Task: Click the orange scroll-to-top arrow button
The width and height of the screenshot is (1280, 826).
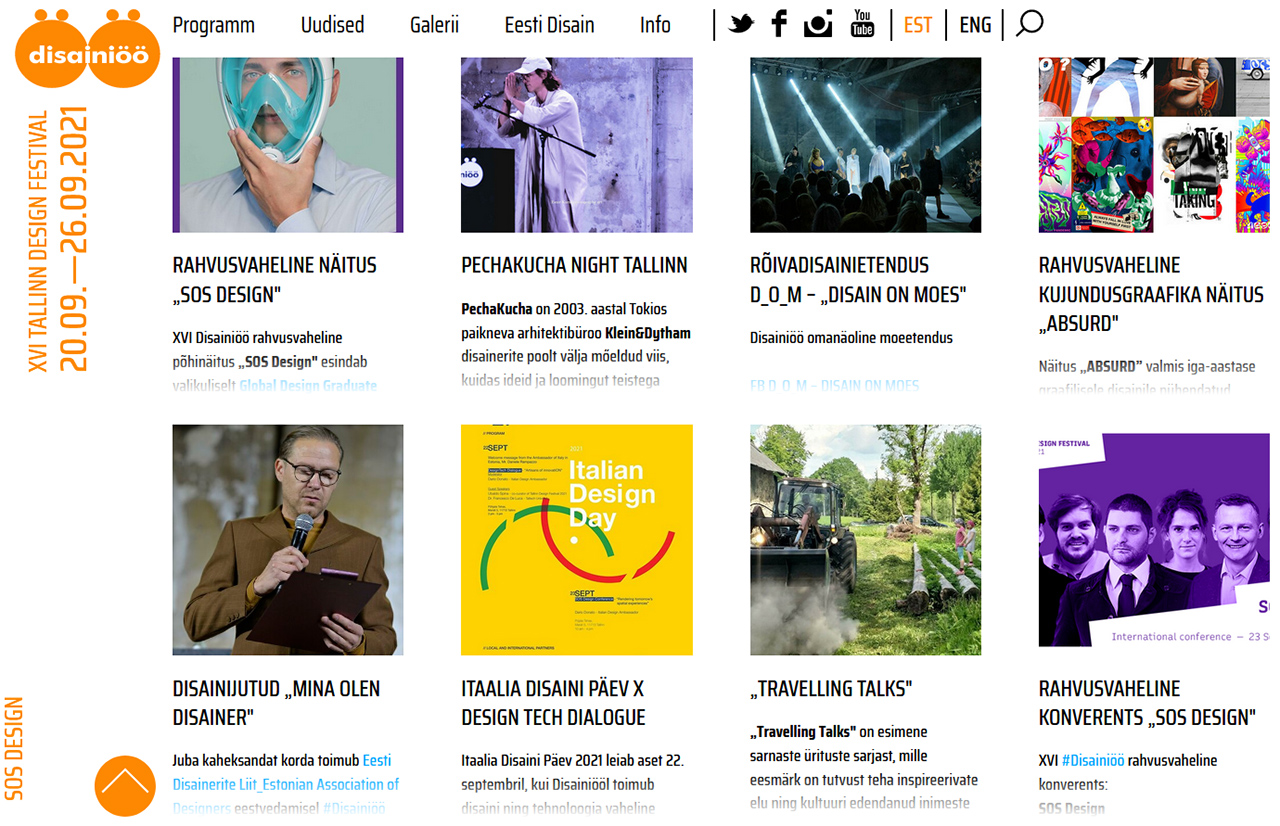Action: 125,786
